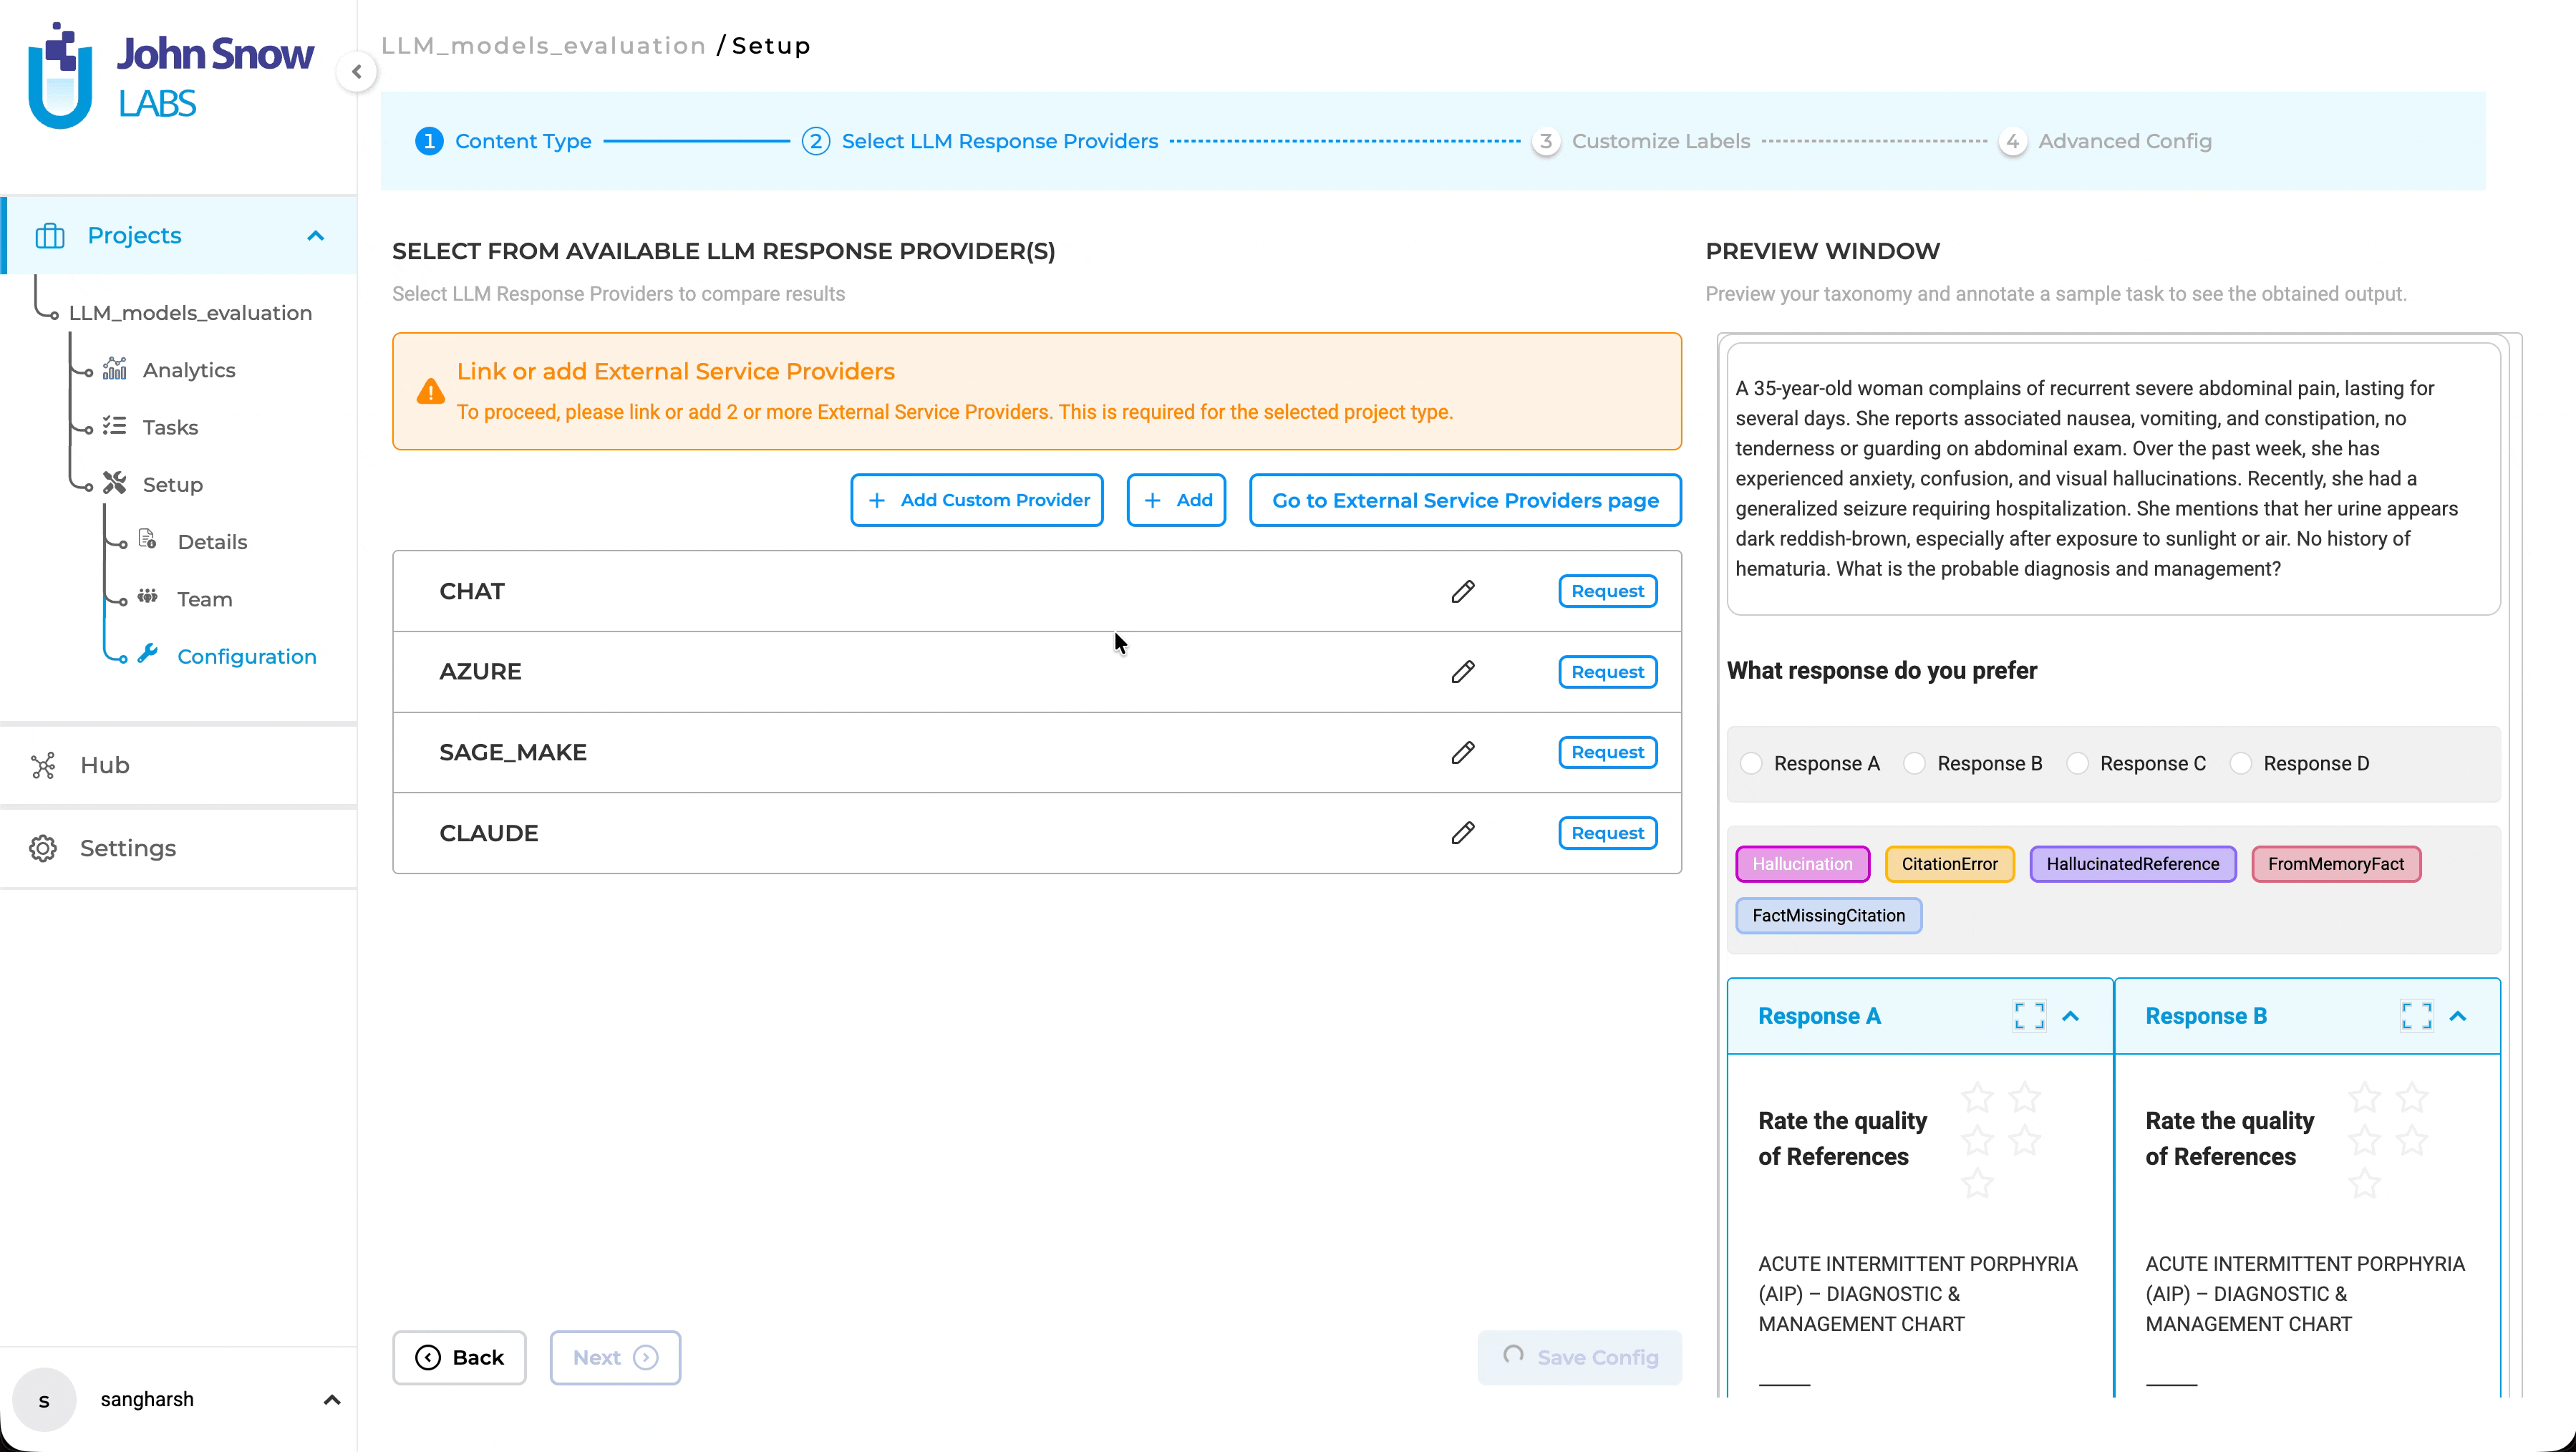Collapse the Projects menu chevron
2576x1452 pixels.
[x=316, y=236]
